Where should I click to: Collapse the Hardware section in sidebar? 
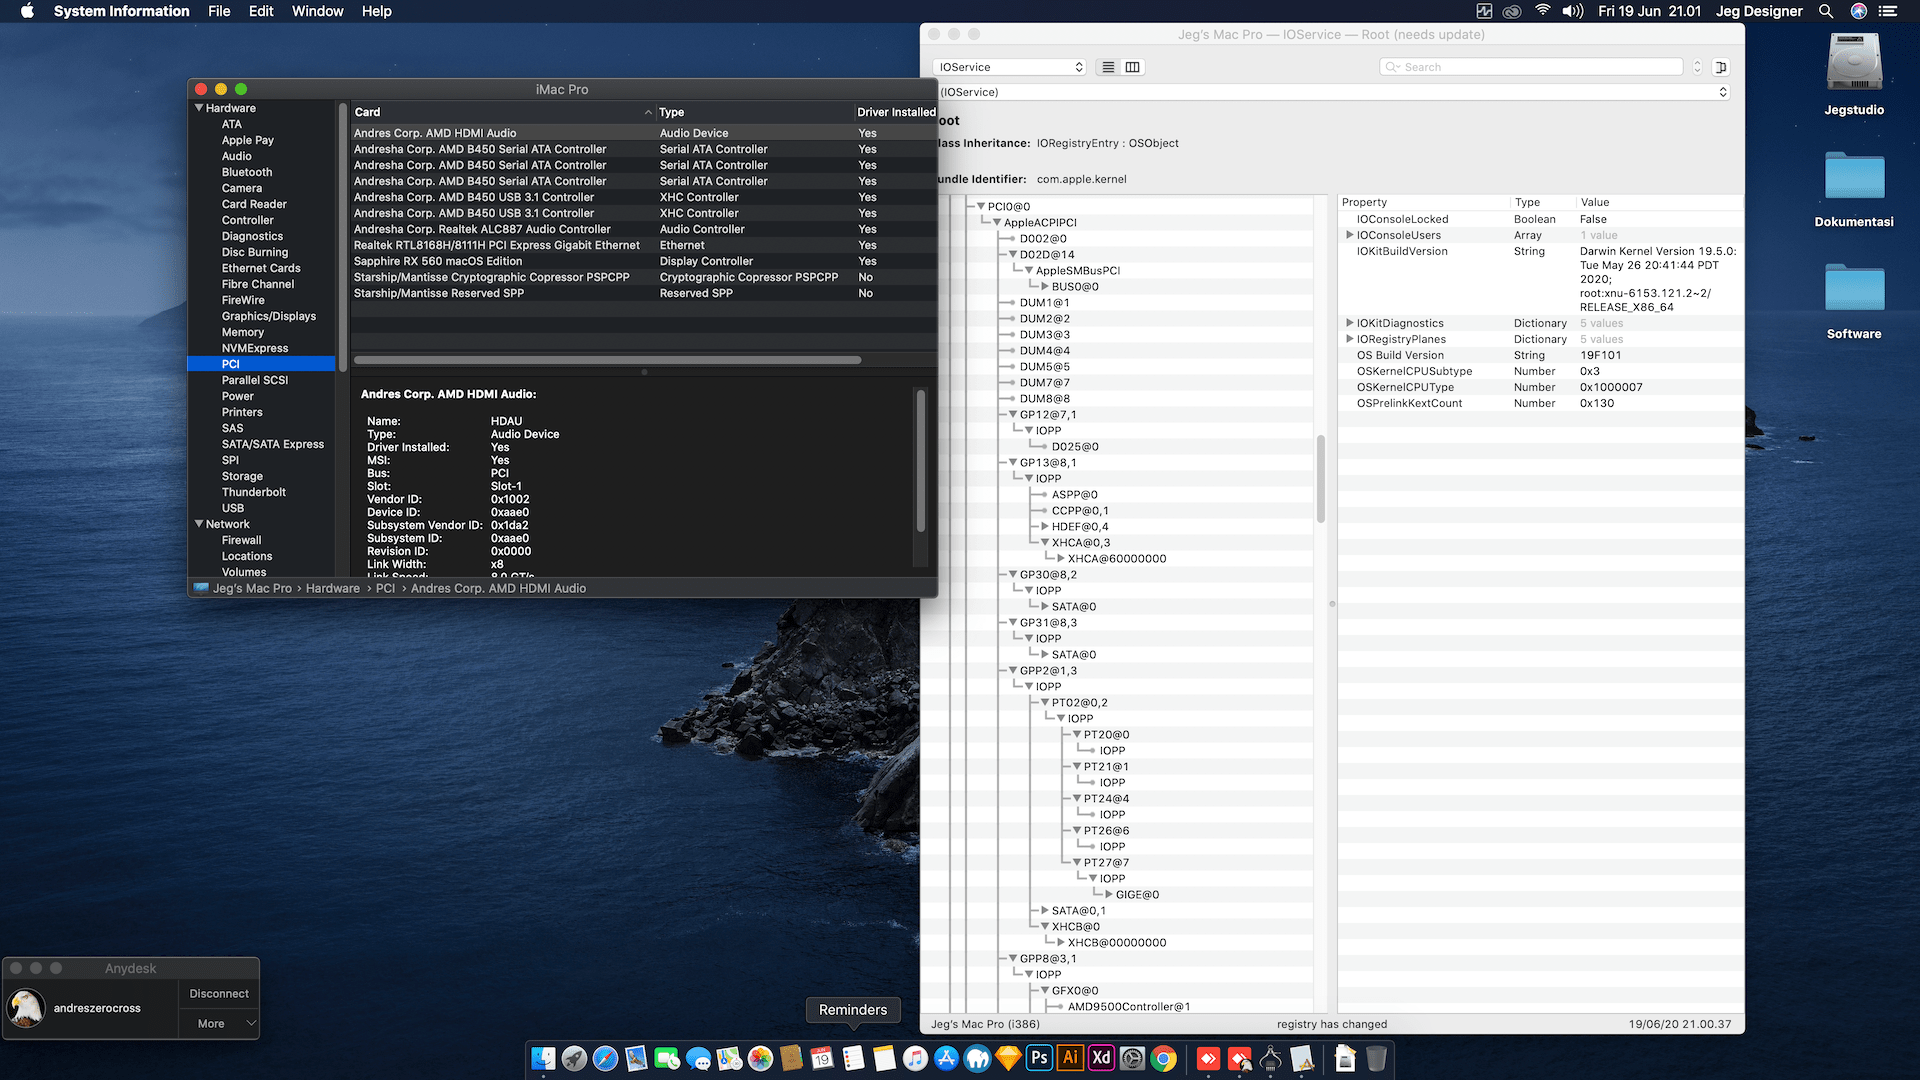pyautogui.click(x=199, y=108)
